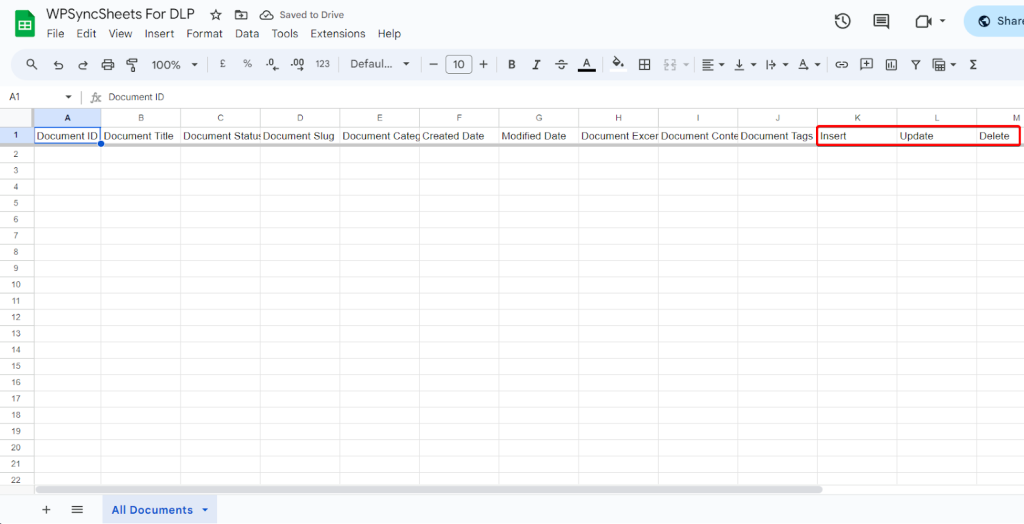
Task: Format cell as percent
Action: tap(248, 64)
